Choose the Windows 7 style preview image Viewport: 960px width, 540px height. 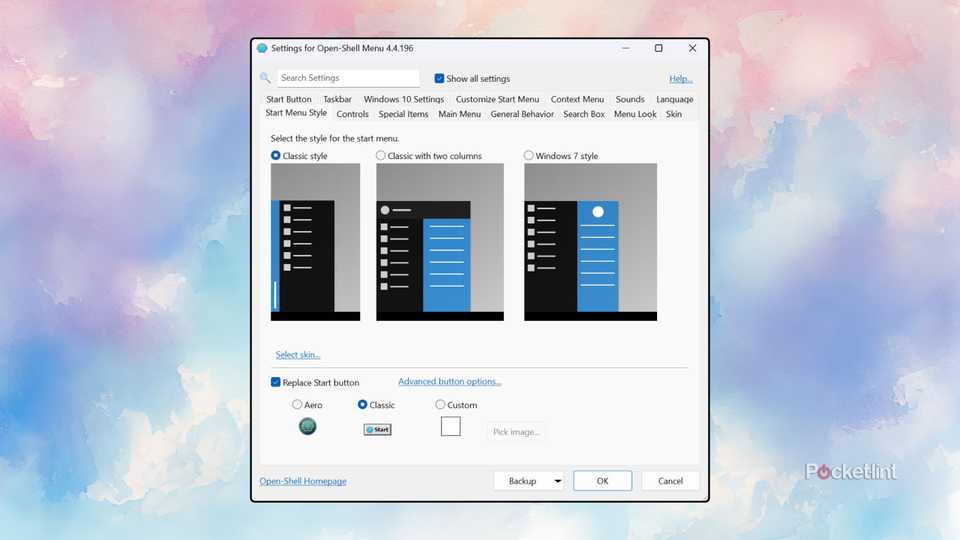[590, 242]
